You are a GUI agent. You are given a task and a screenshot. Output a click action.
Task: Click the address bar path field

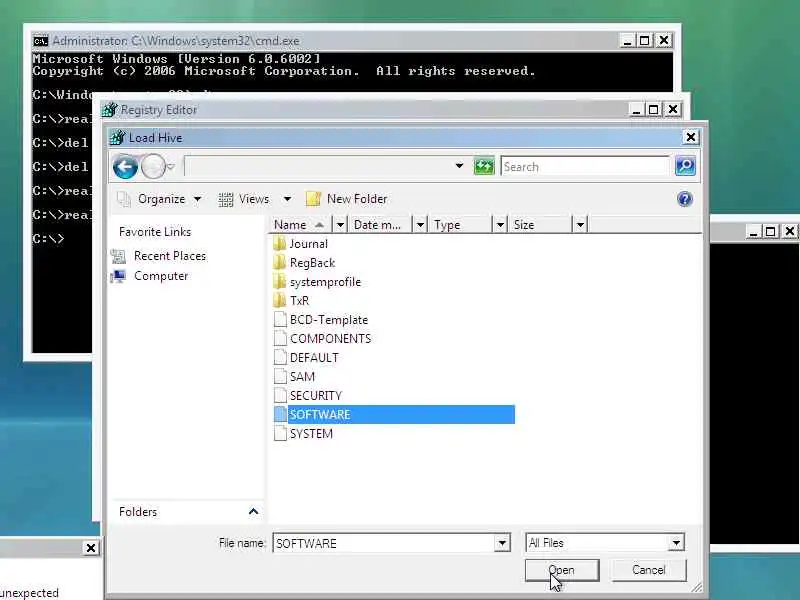click(318, 166)
